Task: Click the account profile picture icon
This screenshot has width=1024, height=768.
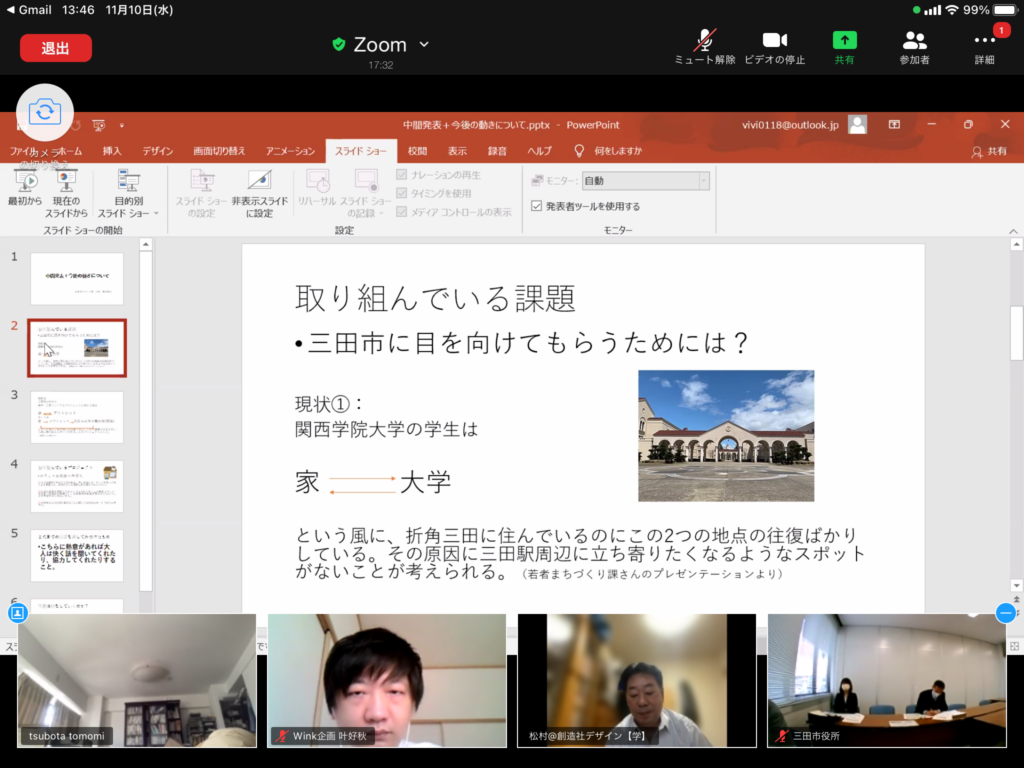Action: (x=857, y=125)
